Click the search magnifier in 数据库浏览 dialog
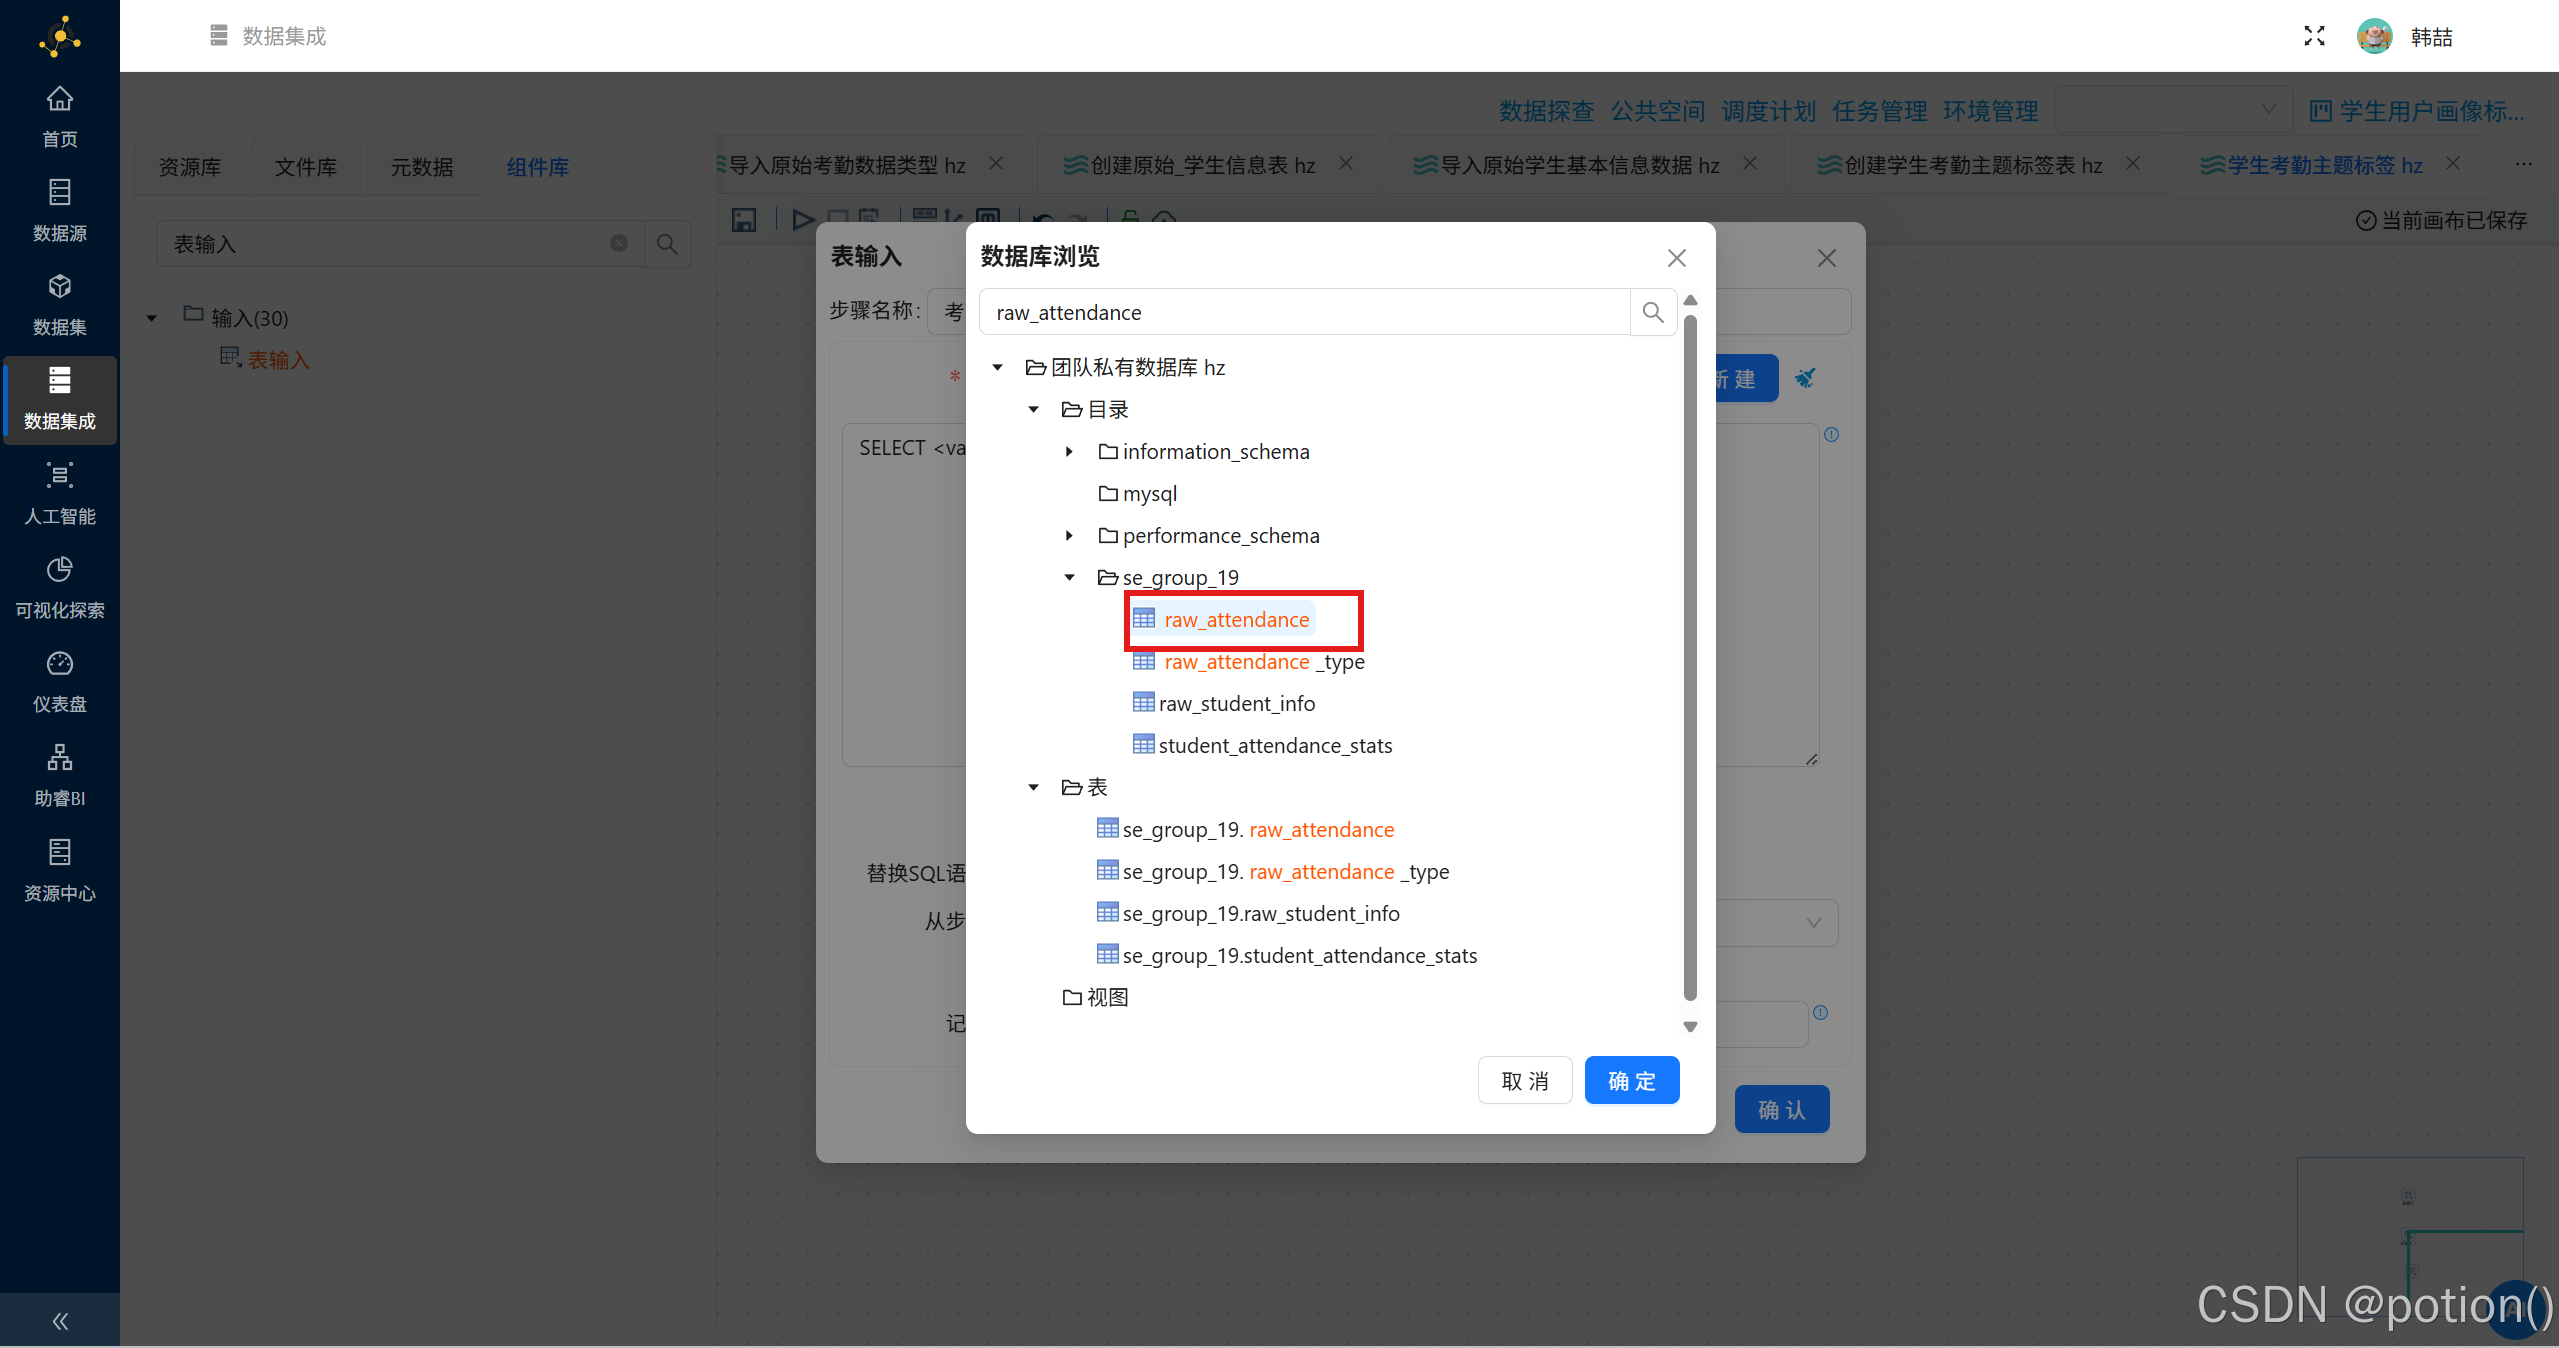Image resolution: width=2559 pixels, height=1348 pixels. 1653,312
